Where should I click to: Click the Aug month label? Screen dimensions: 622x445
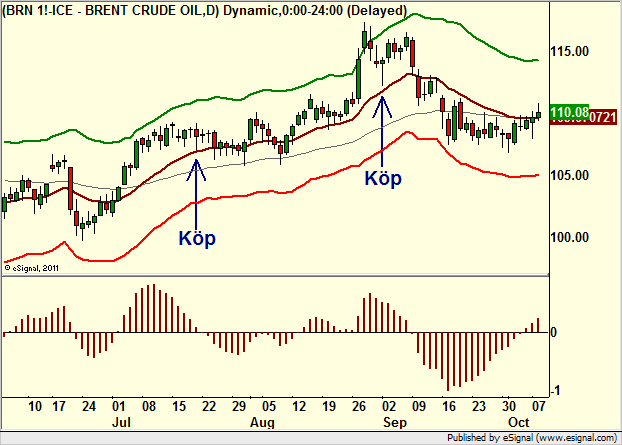(262, 422)
